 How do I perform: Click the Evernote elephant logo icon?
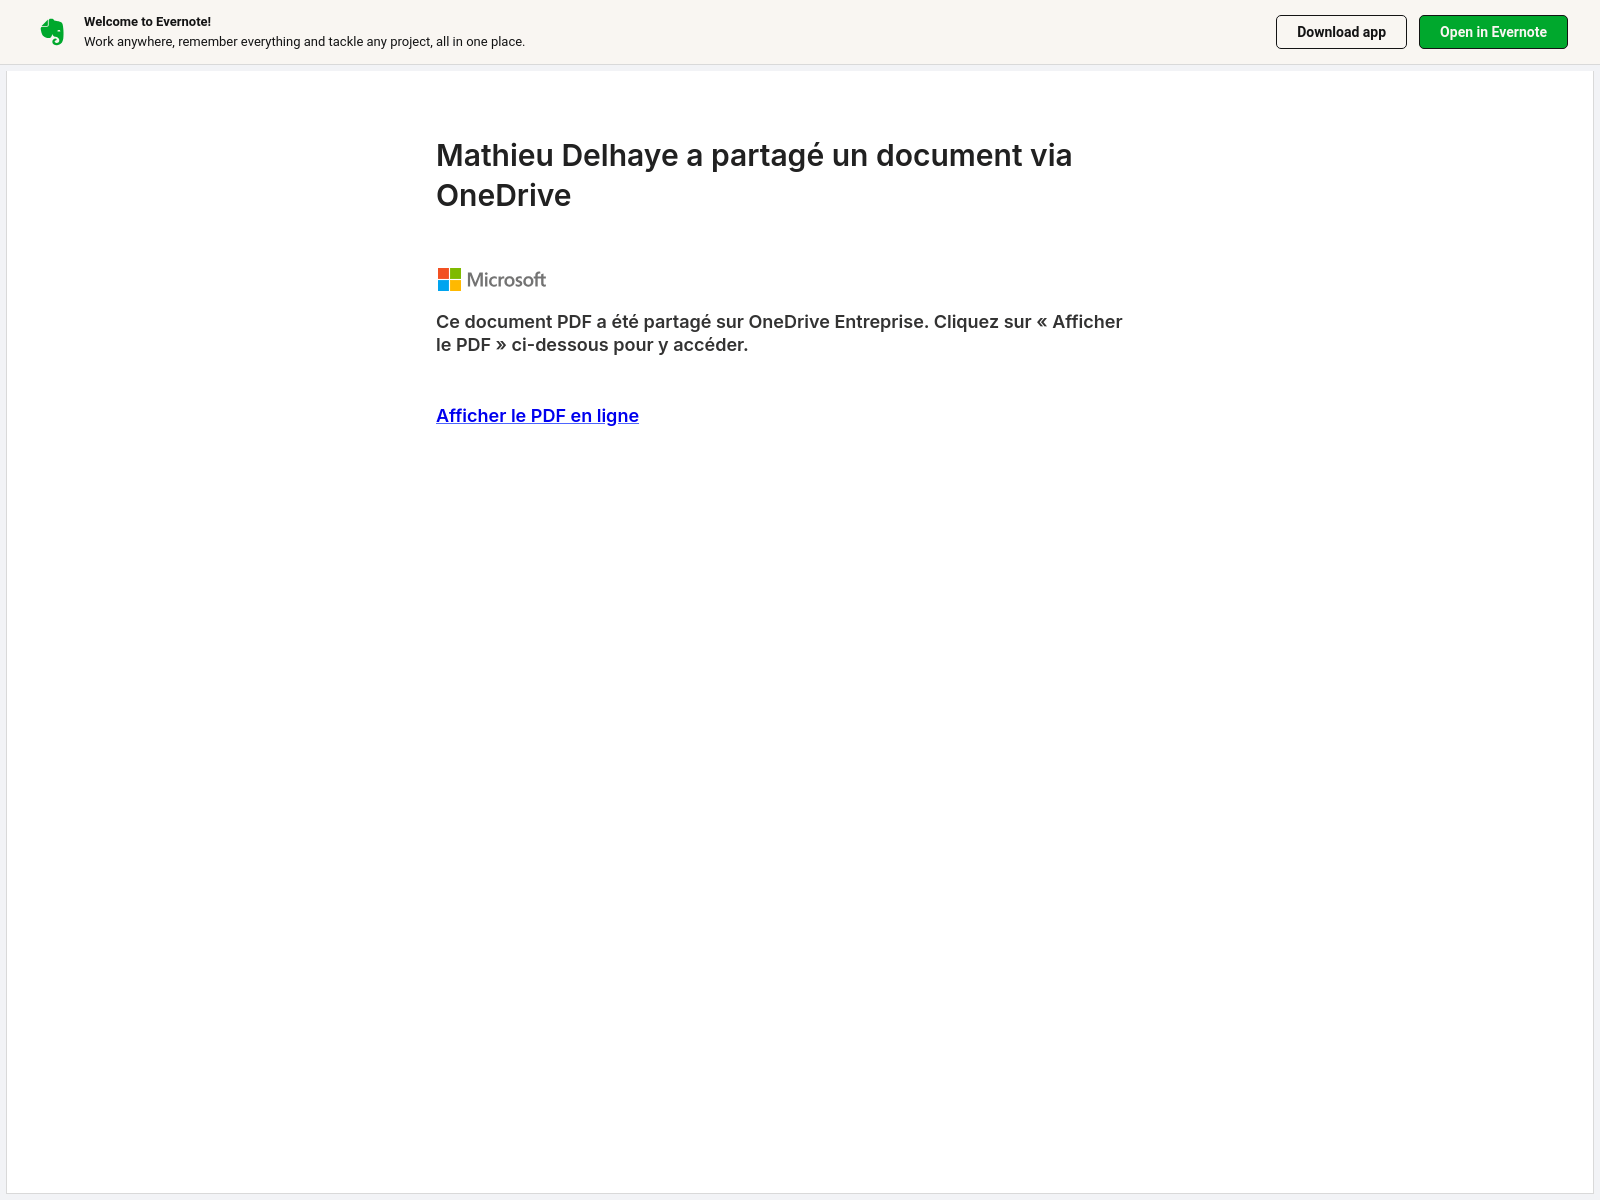(x=52, y=32)
